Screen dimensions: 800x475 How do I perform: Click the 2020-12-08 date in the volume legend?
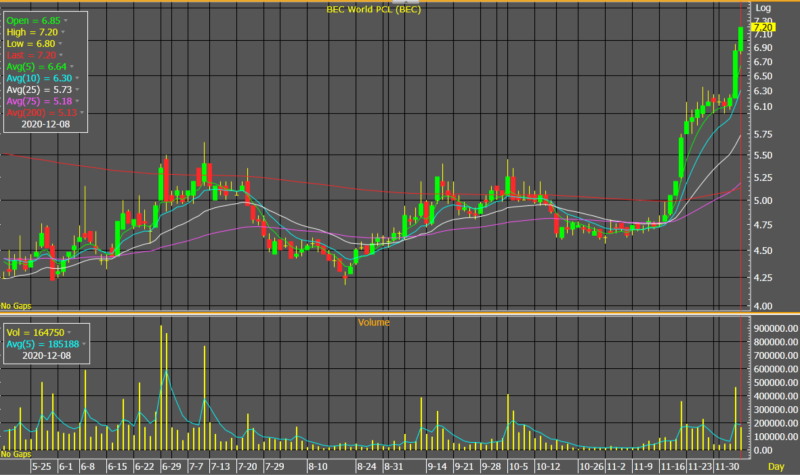(46, 356)
